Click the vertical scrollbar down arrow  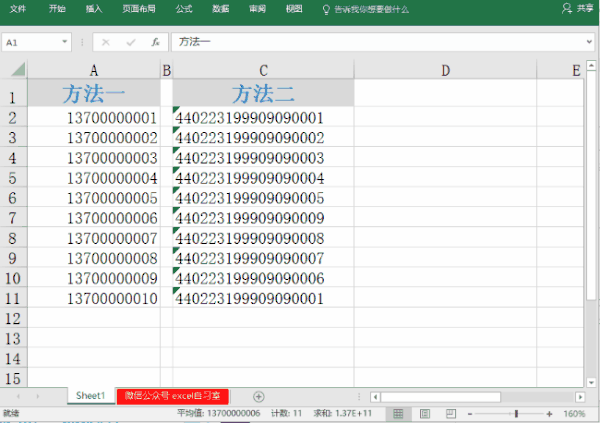(591, 382)
